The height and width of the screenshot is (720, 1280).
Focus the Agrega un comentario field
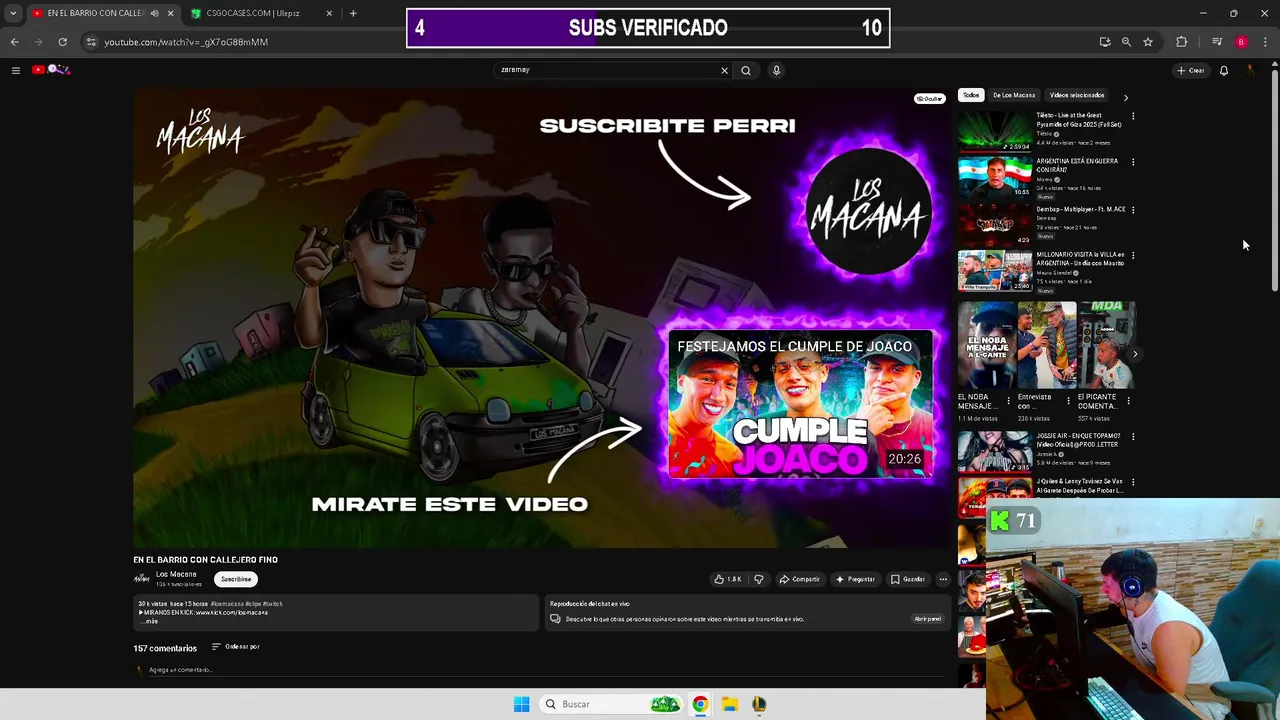545,670
